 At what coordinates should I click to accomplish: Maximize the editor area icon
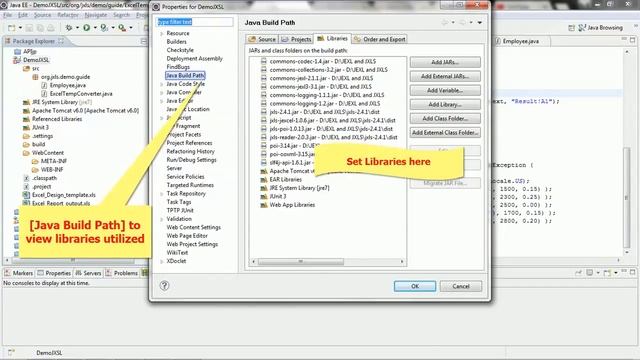pos(633,40)
